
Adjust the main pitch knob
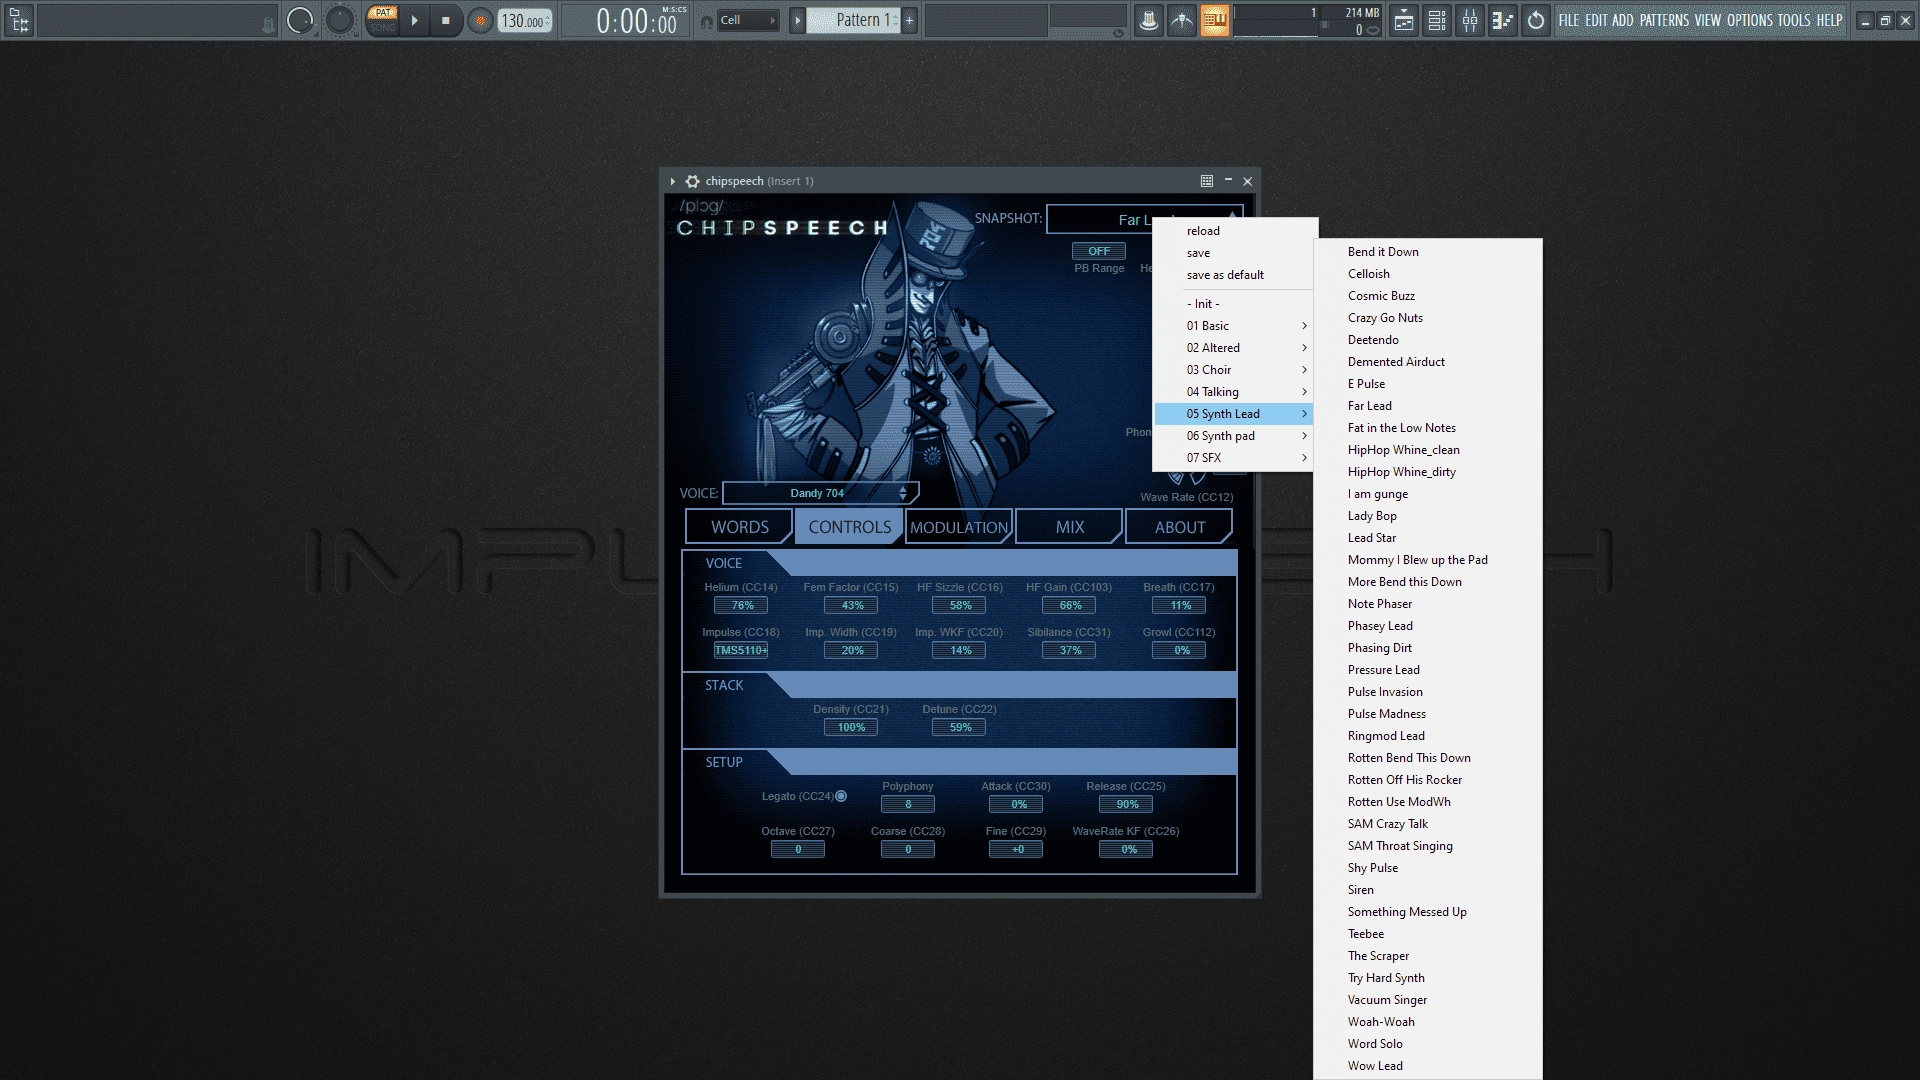pyautogui.click(x=340, y=20)
